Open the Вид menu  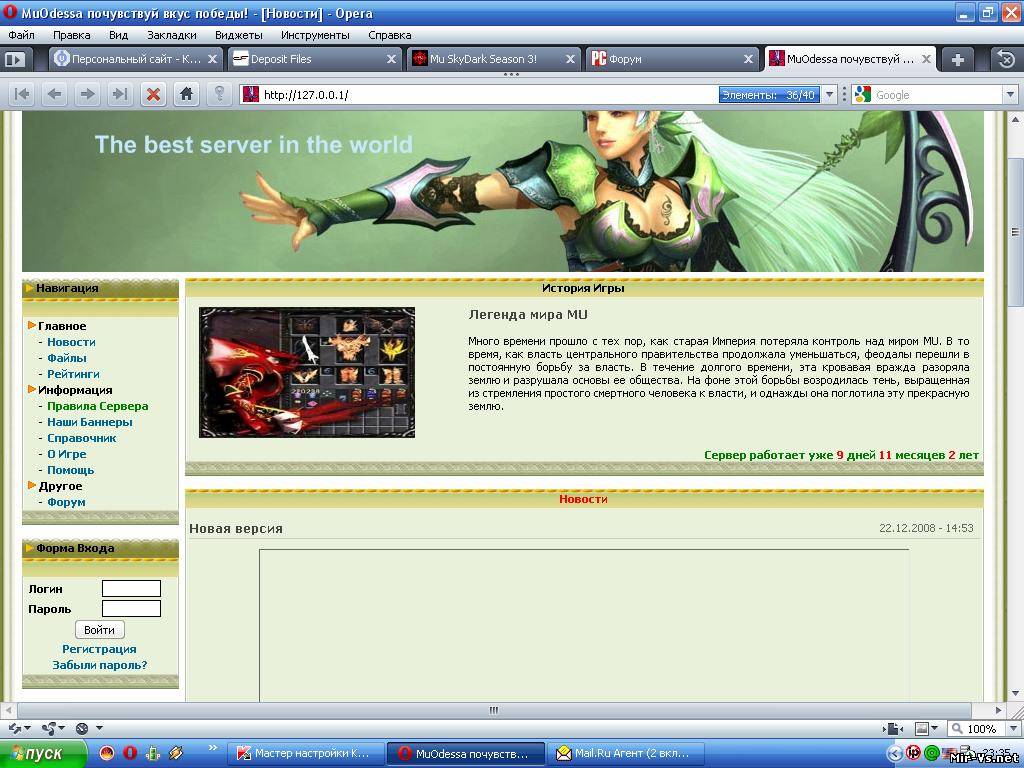[x=118, y=35]
